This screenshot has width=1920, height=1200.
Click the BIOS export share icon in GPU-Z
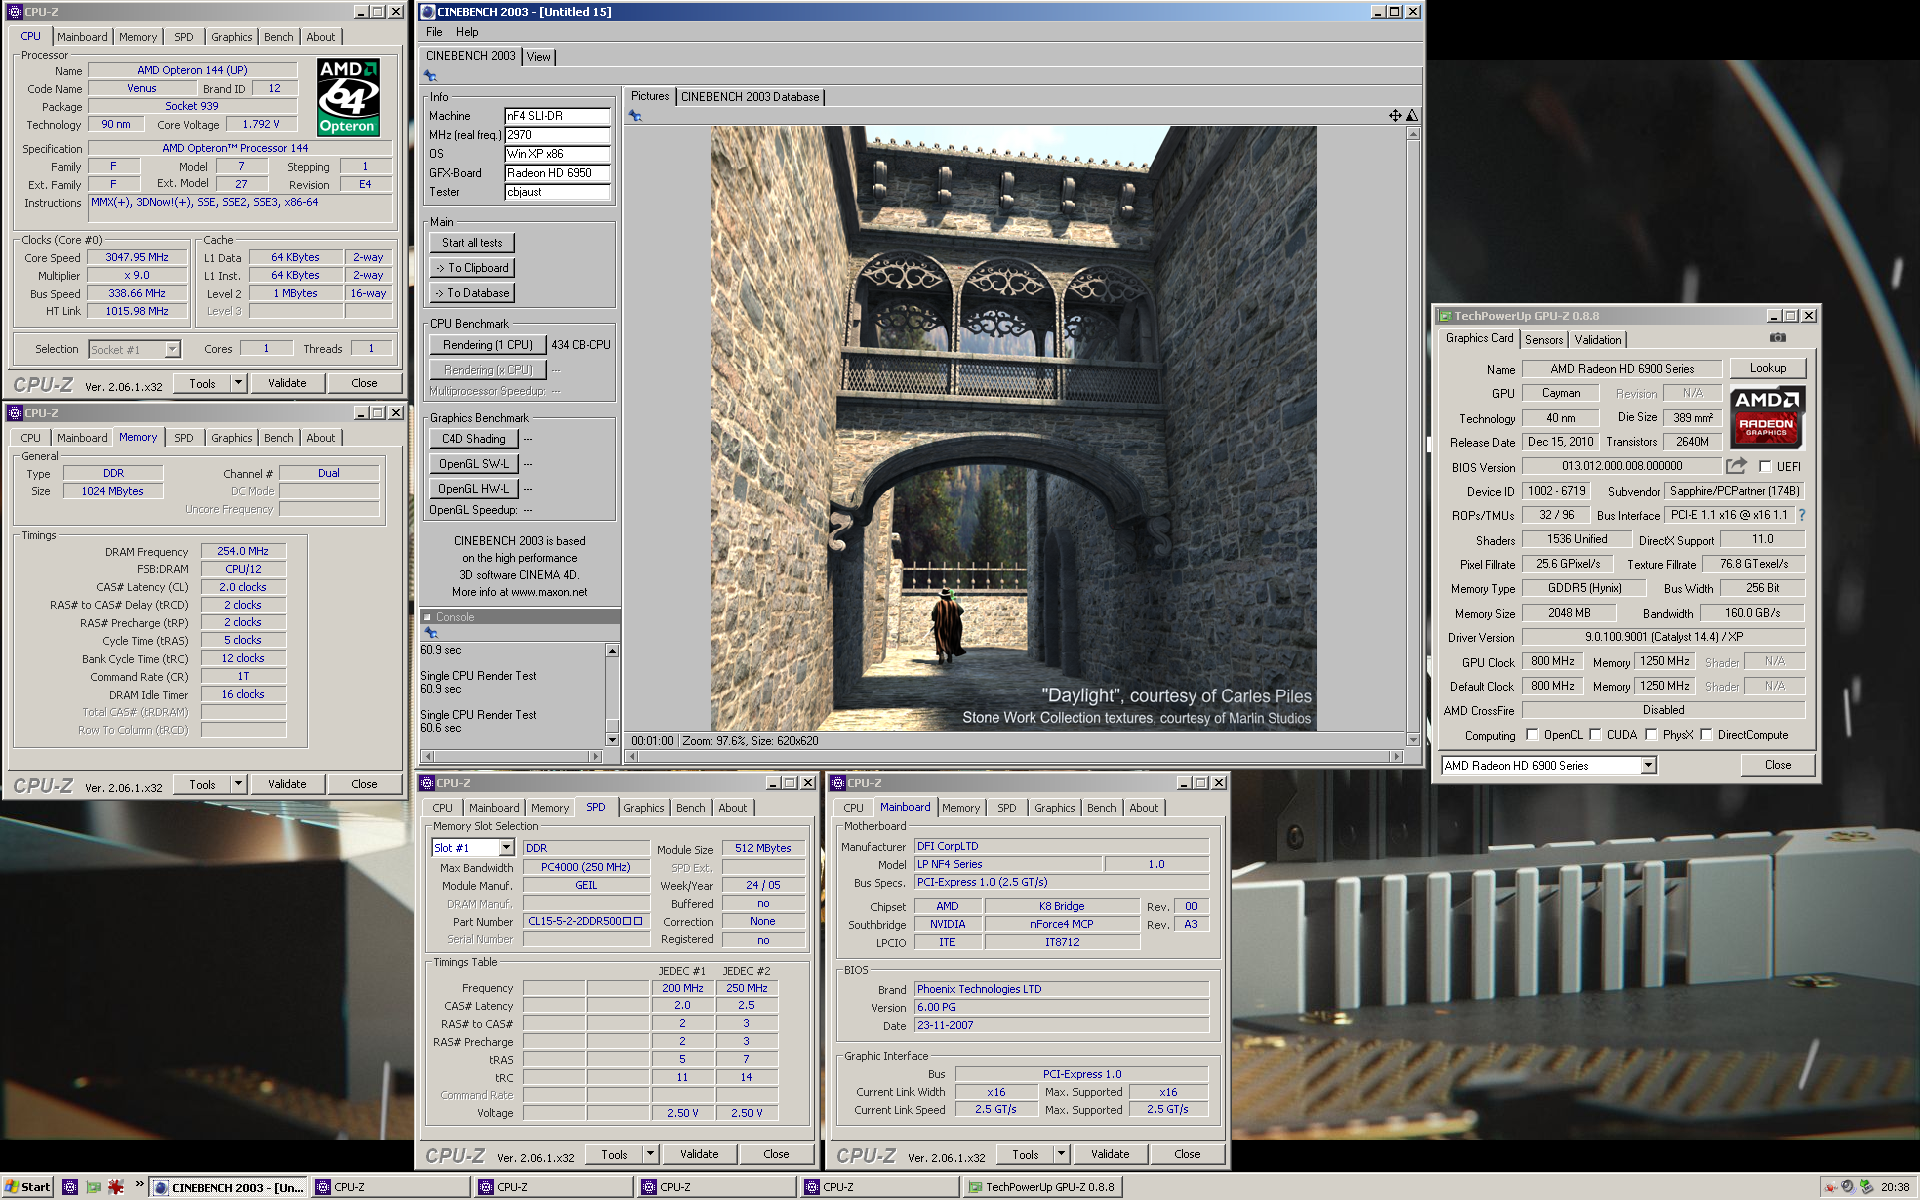point(1736,466)
